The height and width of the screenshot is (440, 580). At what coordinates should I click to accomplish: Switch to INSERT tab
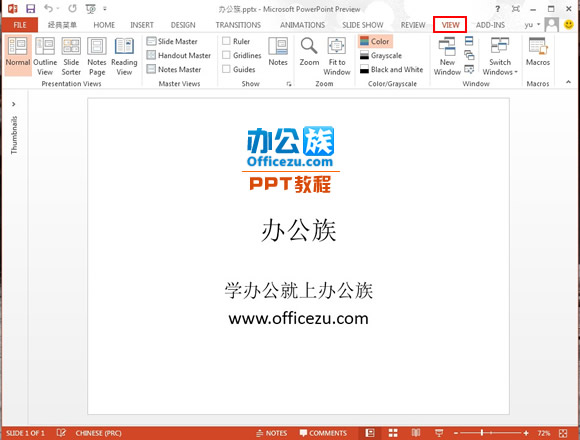(x=142, y=25)
